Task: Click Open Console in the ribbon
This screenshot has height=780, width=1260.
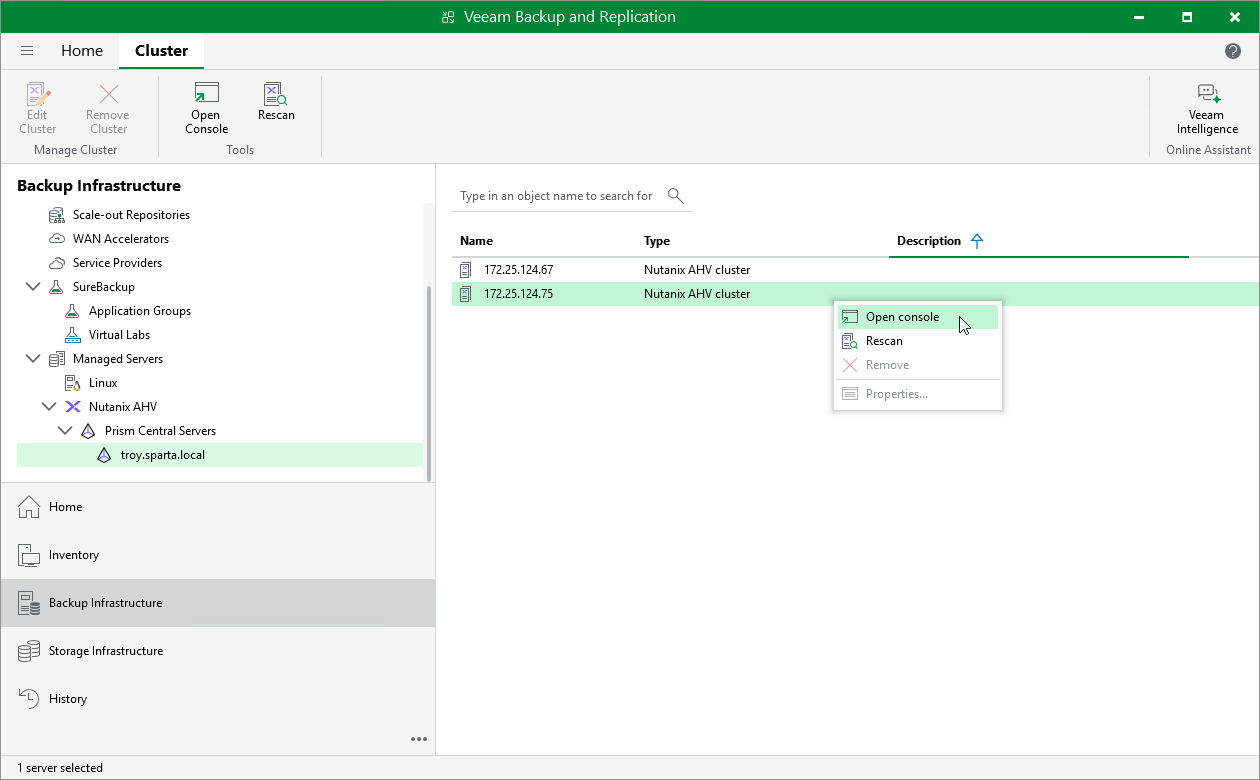Action: [207, 108]
